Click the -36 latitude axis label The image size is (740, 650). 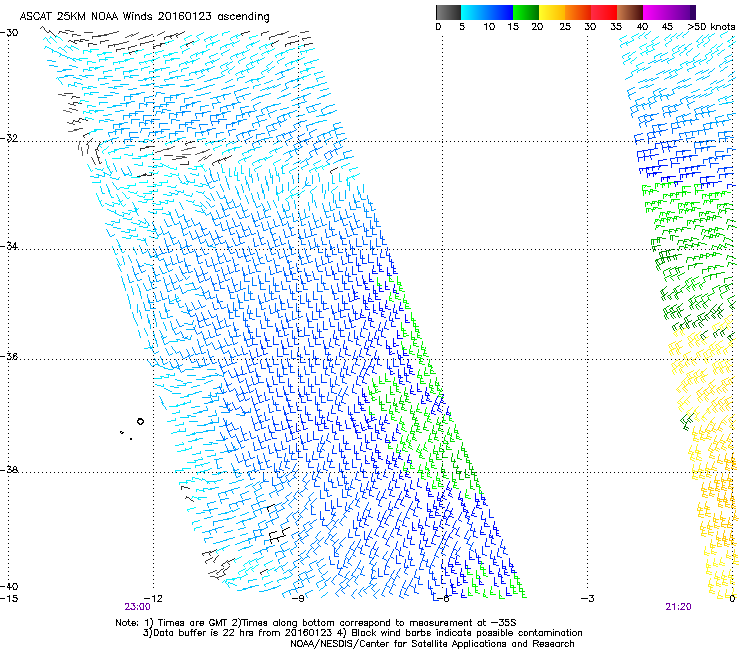pos(9,356)
